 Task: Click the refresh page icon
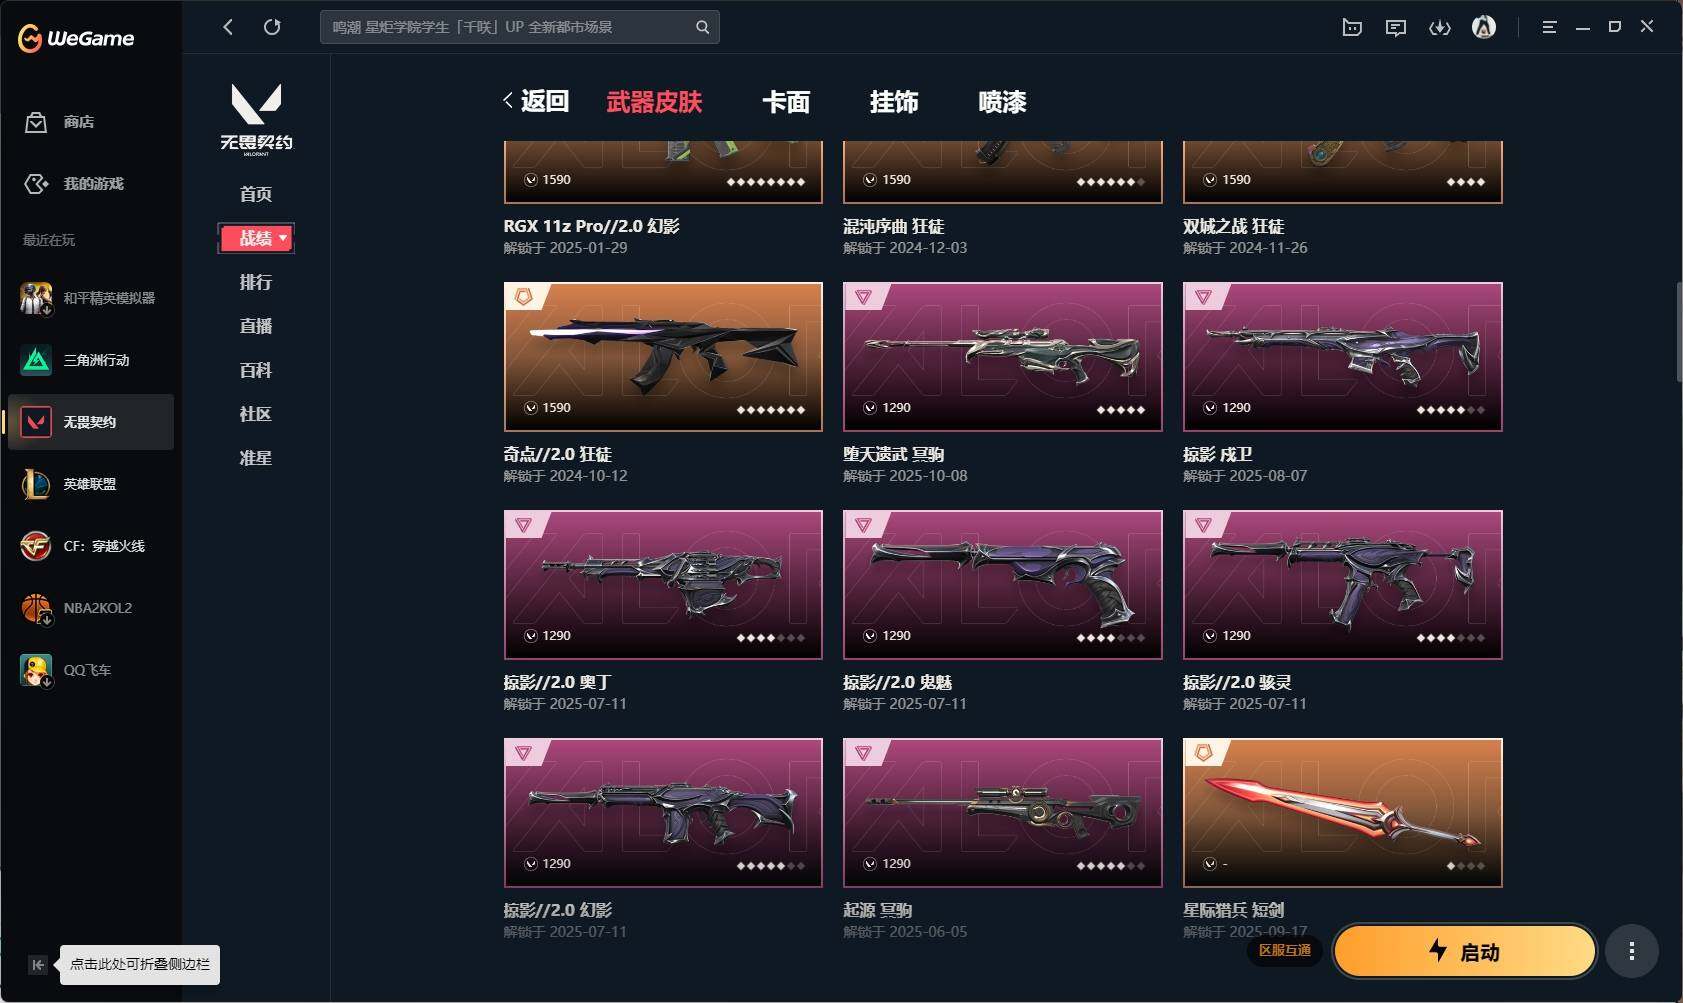pos(272,27)
